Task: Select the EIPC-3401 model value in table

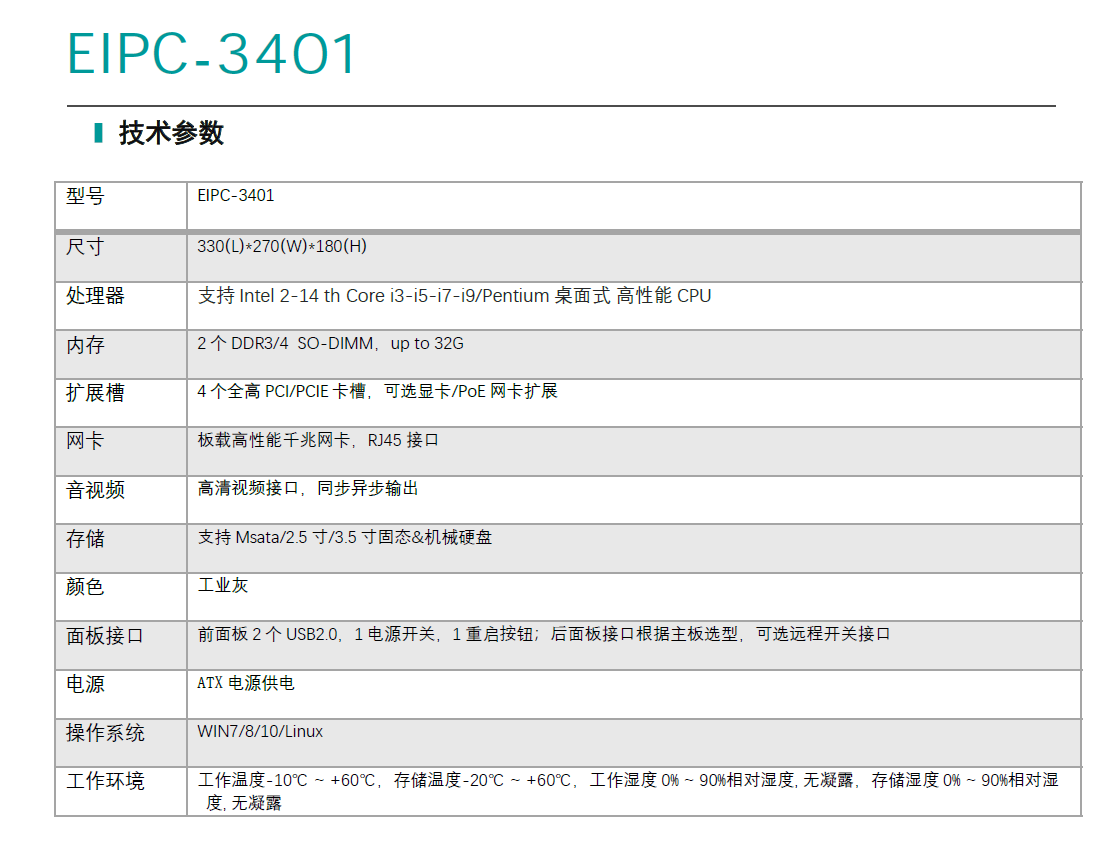Action: point(236,196)
